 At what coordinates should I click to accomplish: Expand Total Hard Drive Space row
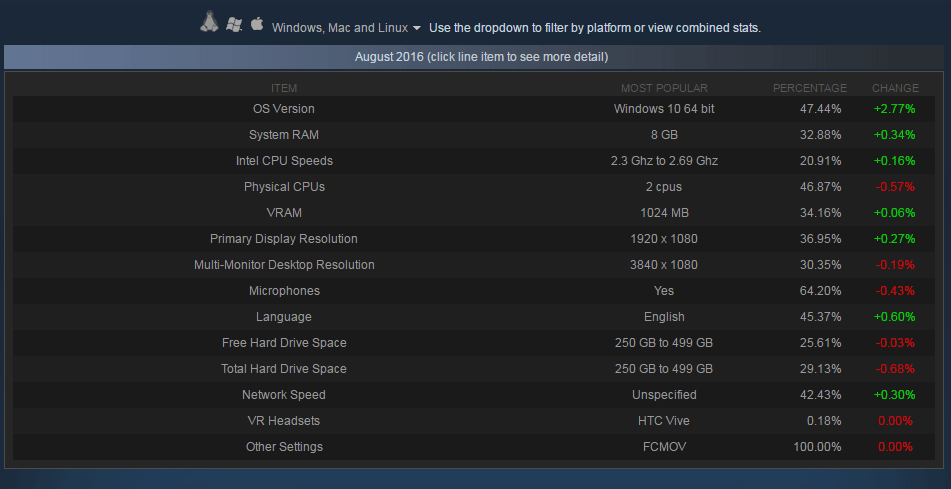[474, 369]
